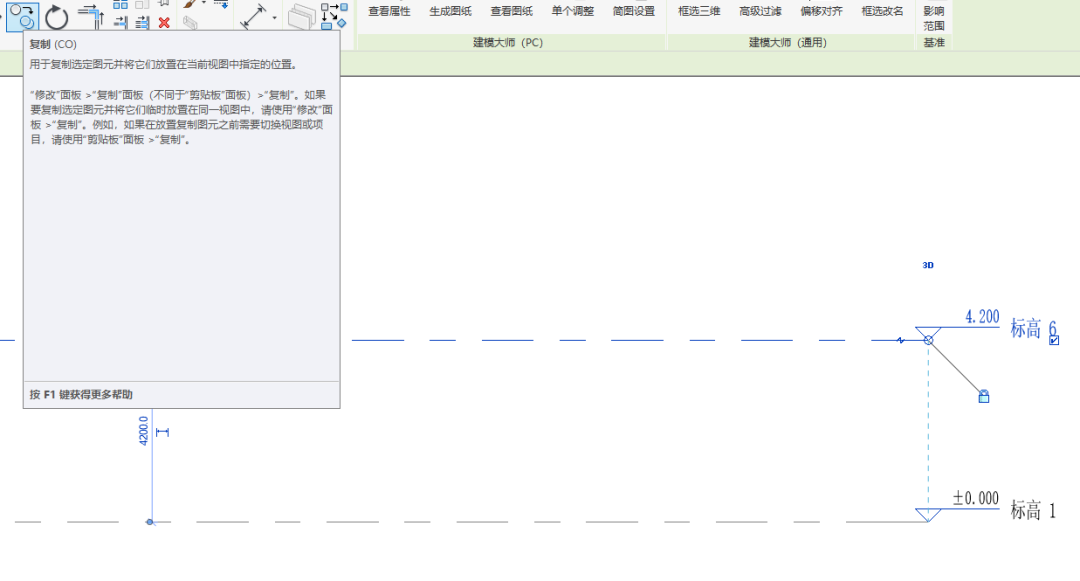Select the Rotate tool

57,17
